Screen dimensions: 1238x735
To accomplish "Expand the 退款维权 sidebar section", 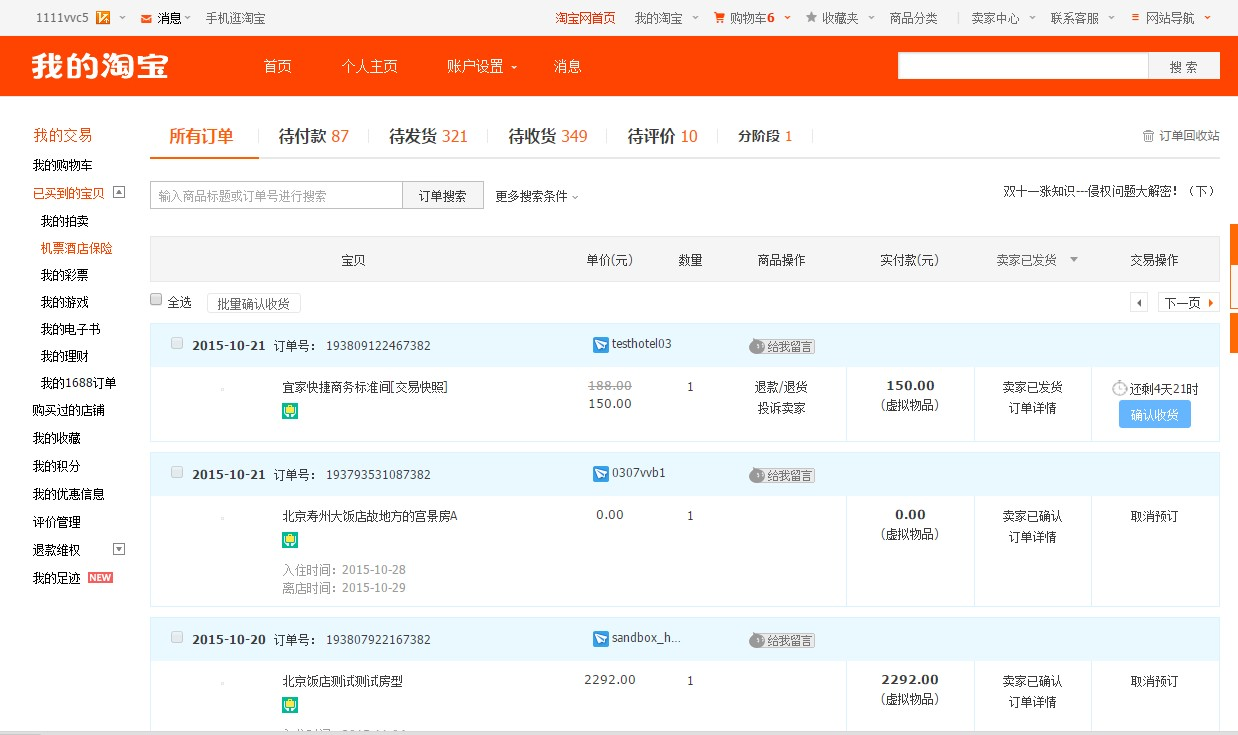I will [119, 549].
